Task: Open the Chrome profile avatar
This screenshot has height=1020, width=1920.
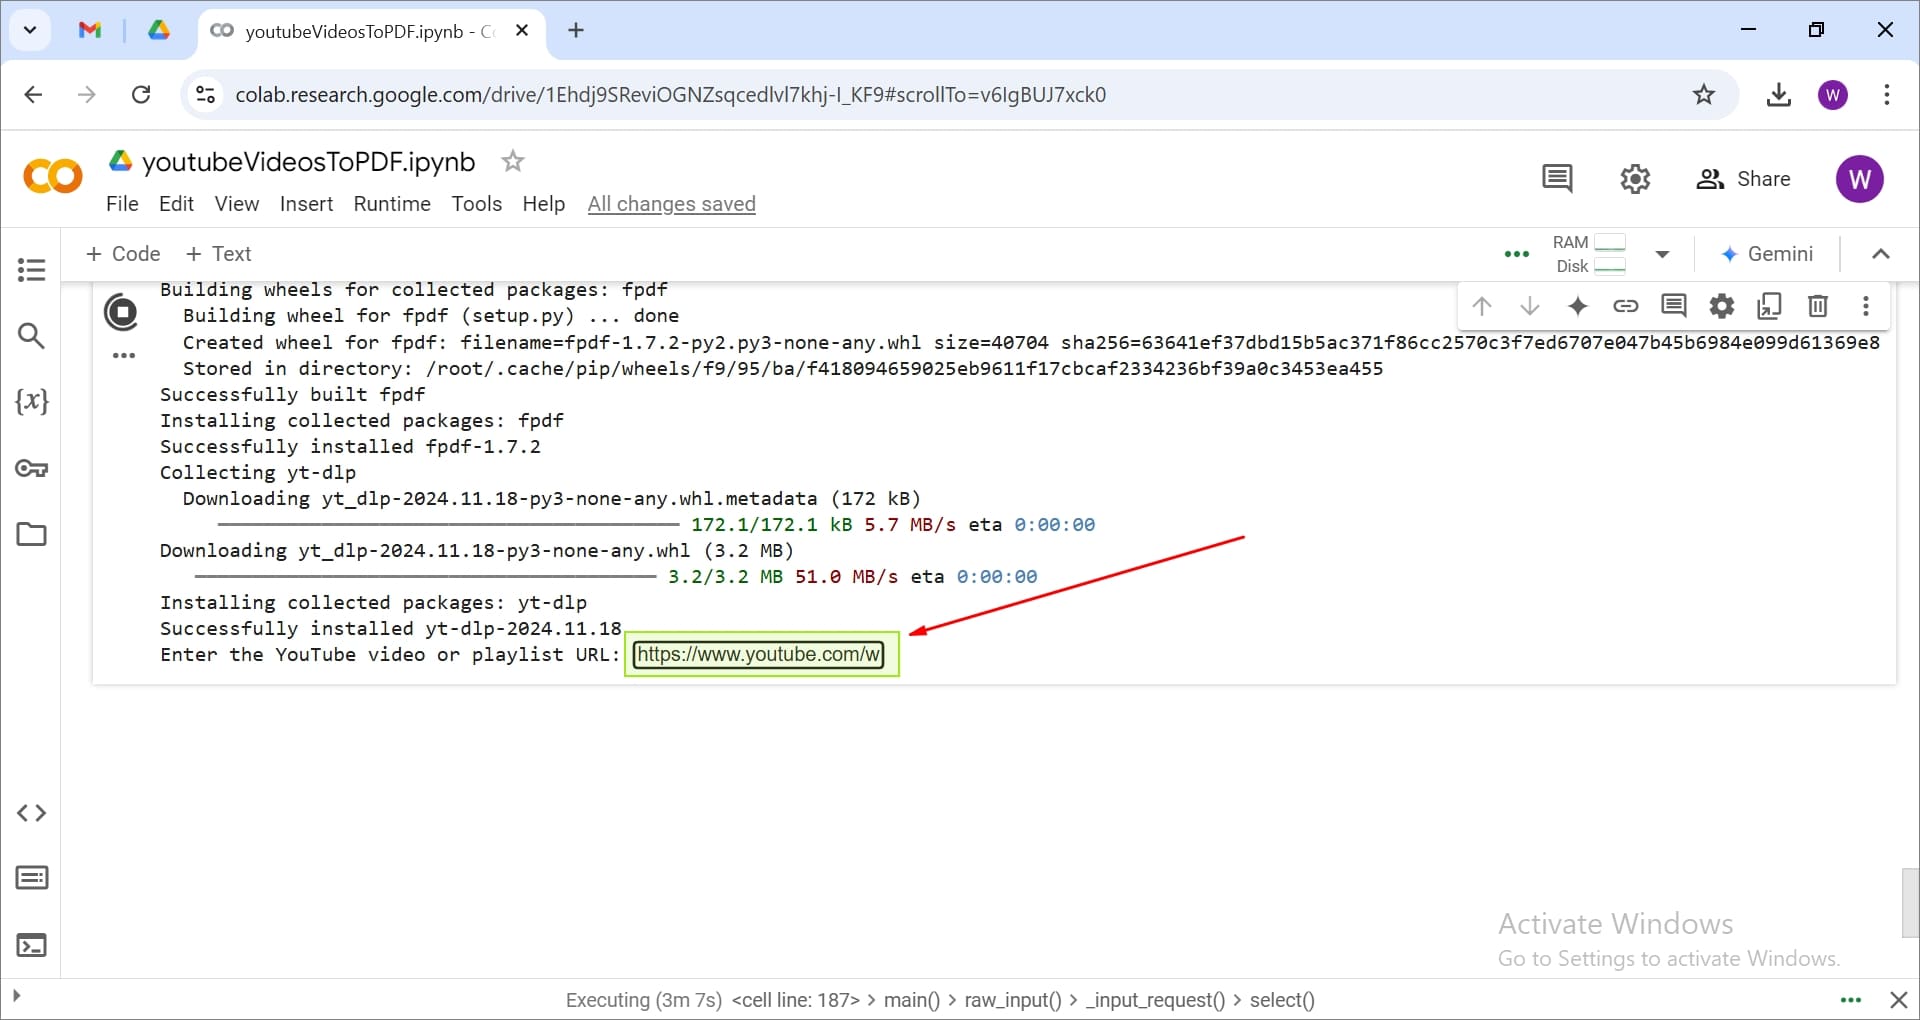Action: pyautogui.click(x=1833, y=95)
